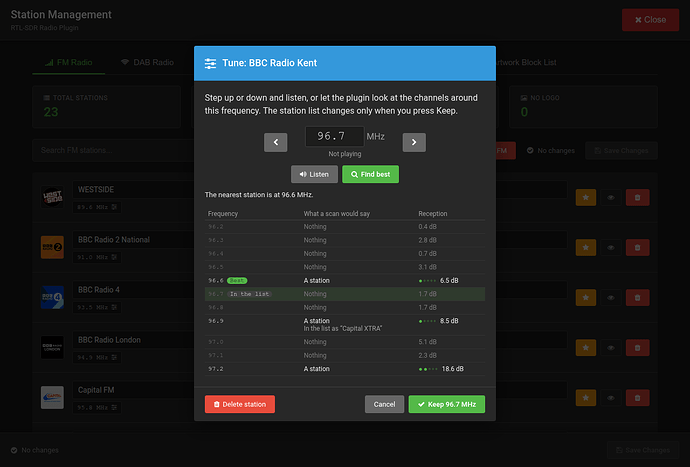The image size is (690, 467).
Task: Toggle visibility of Capital FM
Action: click(x=611, y=398)
